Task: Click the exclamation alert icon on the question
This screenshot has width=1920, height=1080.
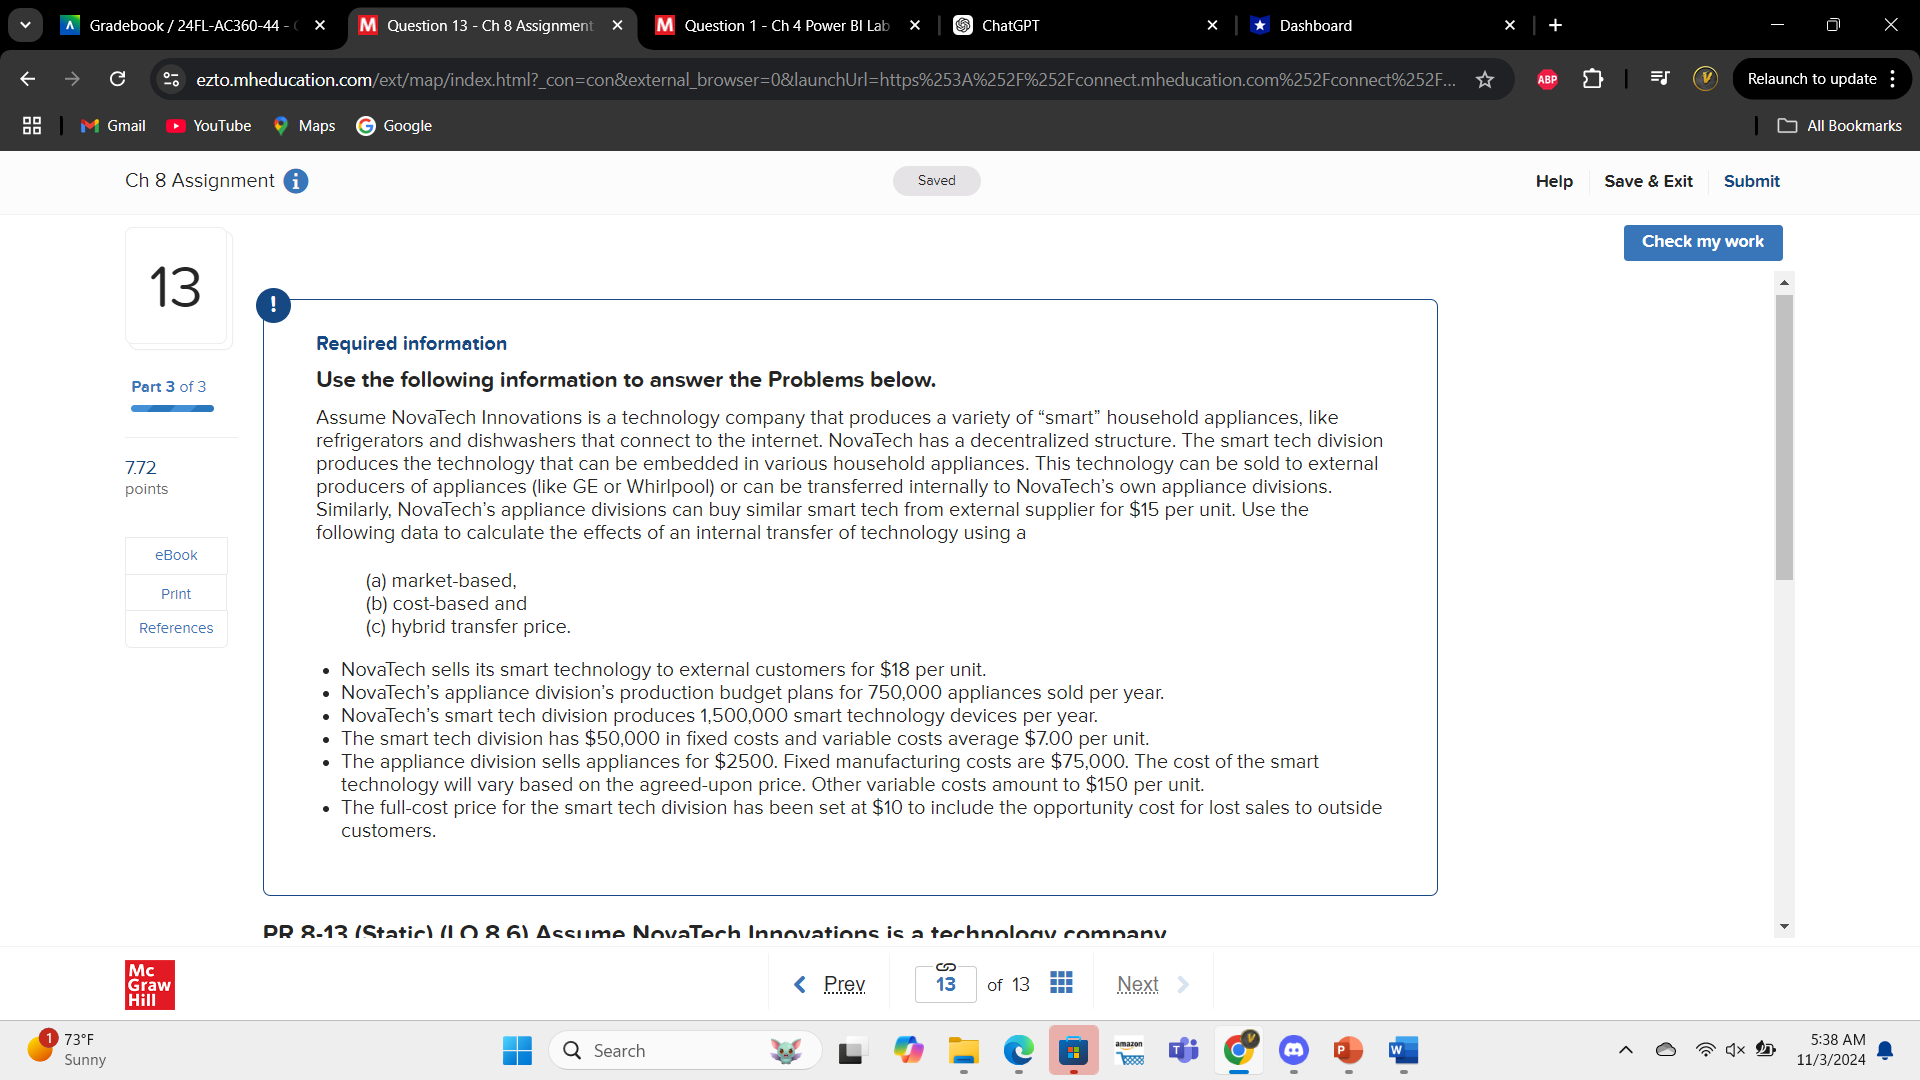Action: coord(273,305)
